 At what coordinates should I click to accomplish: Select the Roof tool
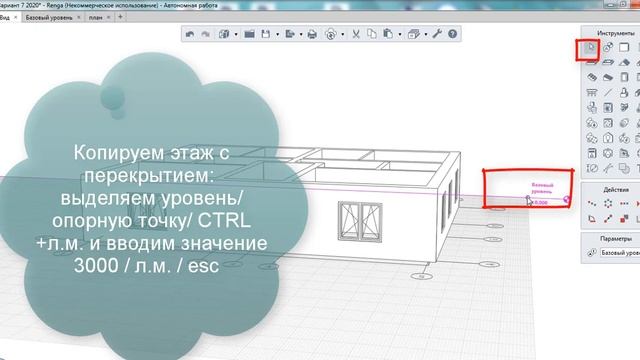click(624, 62)
